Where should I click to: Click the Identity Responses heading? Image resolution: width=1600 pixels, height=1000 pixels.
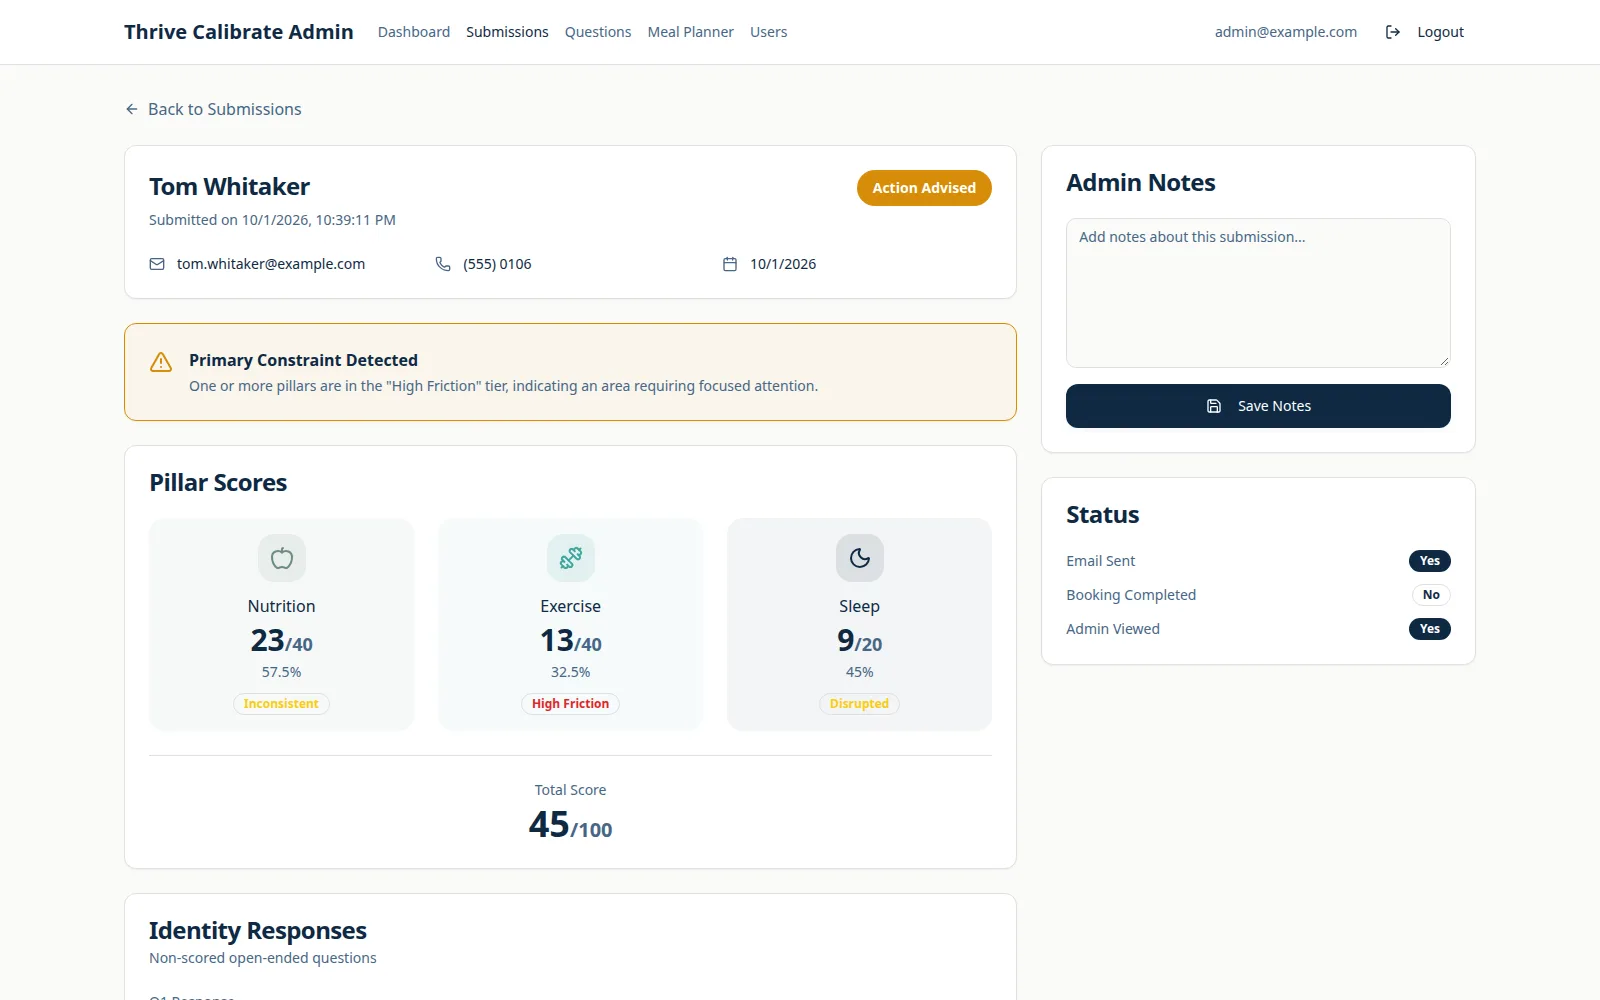tap(258, 931)
